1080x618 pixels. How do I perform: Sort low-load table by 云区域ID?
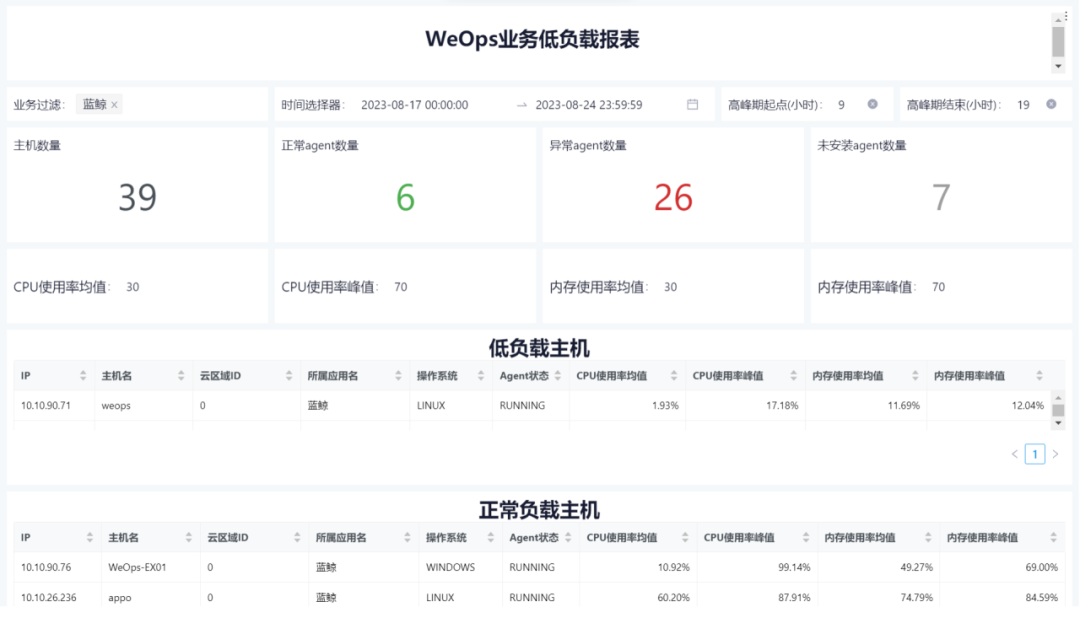tap(289, 375)
